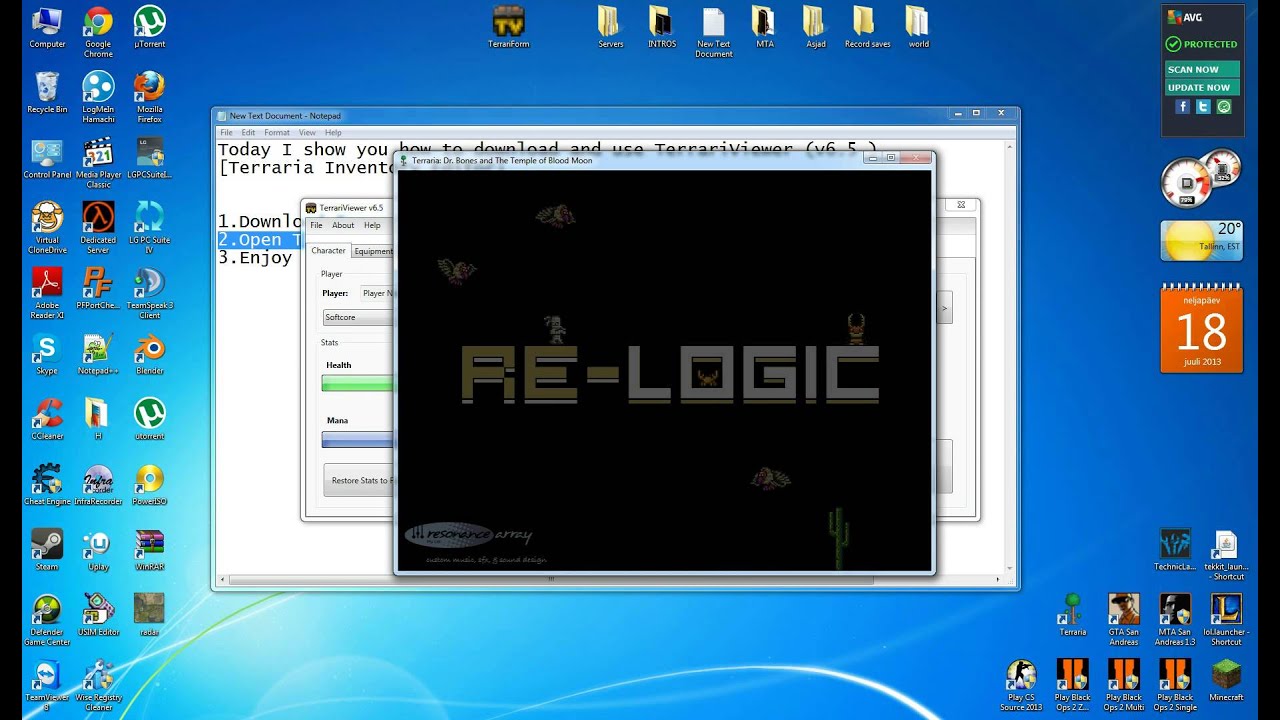Open the Servers folder
The image size is (1280, 720).
pyautogui.click(x=610, y=27)
